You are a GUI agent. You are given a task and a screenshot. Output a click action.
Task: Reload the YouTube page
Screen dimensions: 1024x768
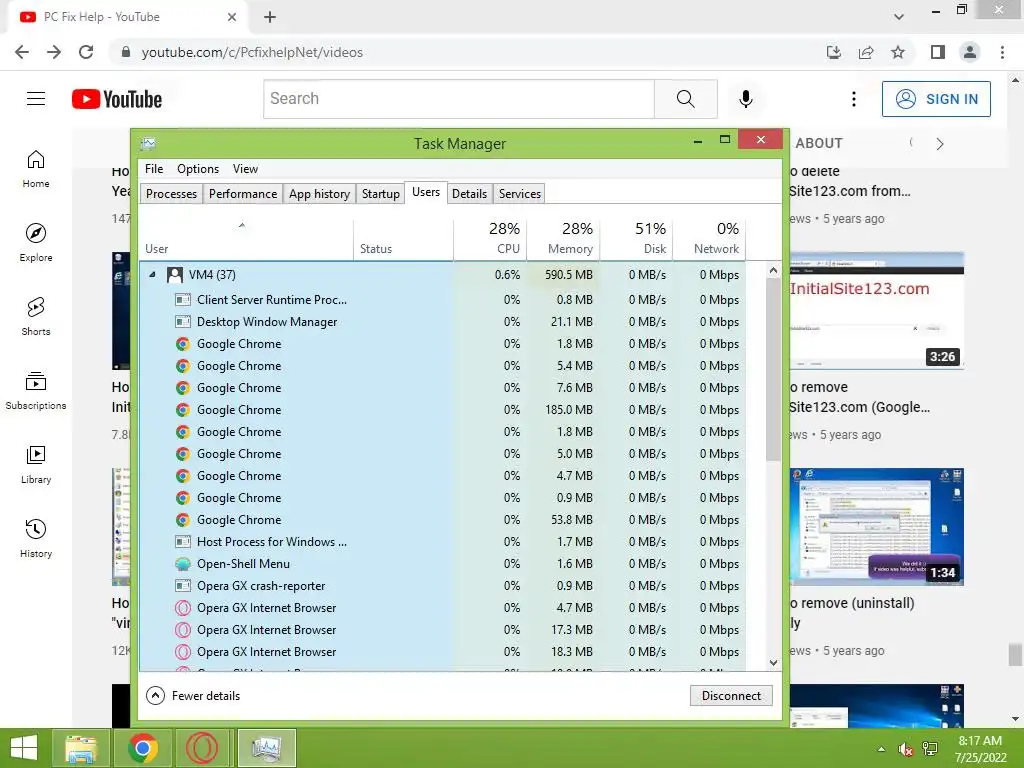pos(86,52)
